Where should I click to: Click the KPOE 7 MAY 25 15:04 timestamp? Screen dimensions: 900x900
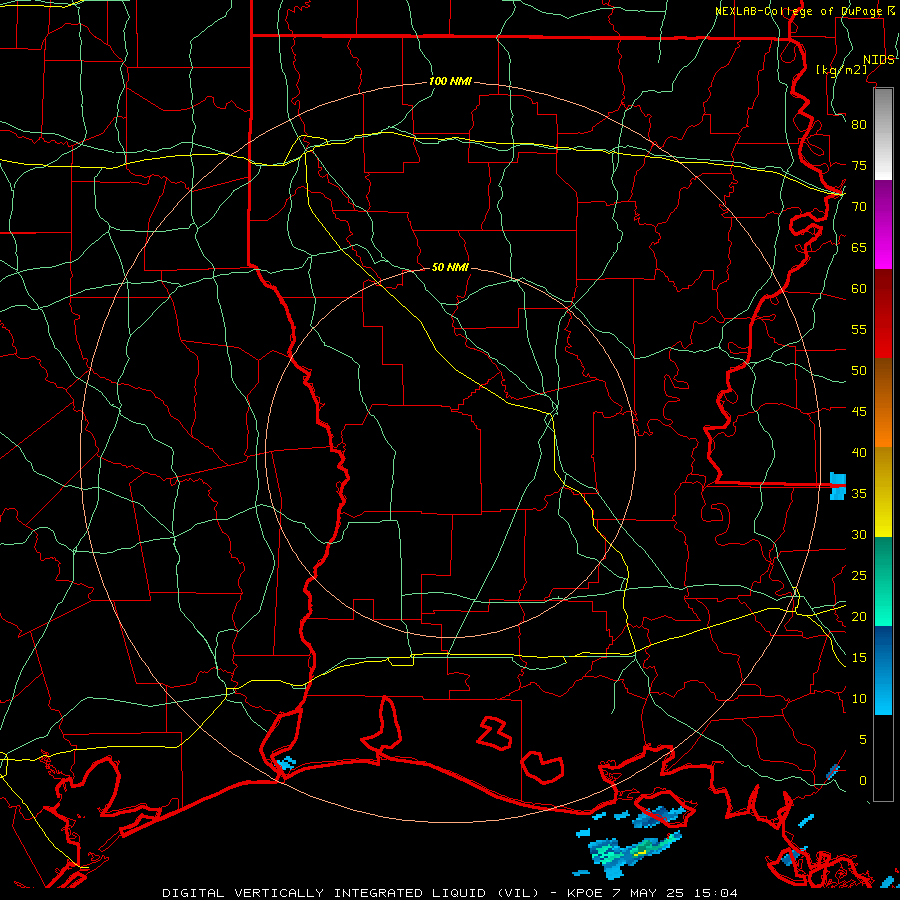coord(651,893)
